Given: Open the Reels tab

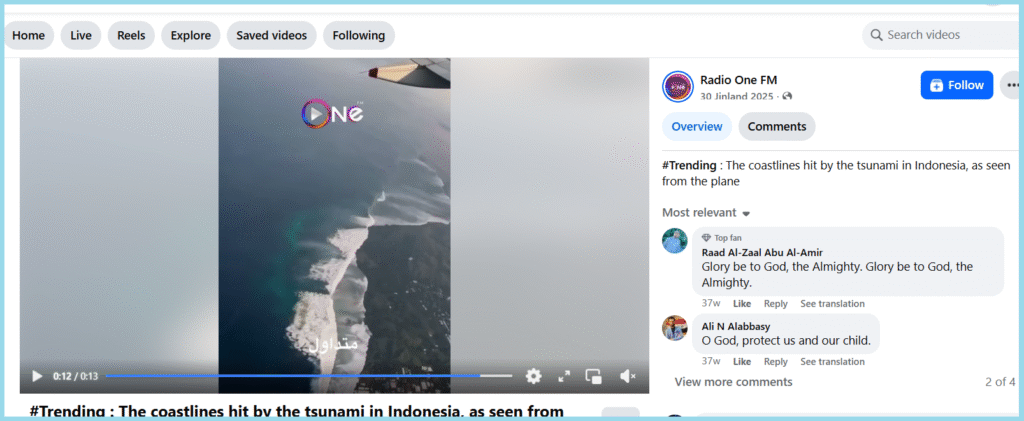Looking at the screenshot, I should [131, 35].
